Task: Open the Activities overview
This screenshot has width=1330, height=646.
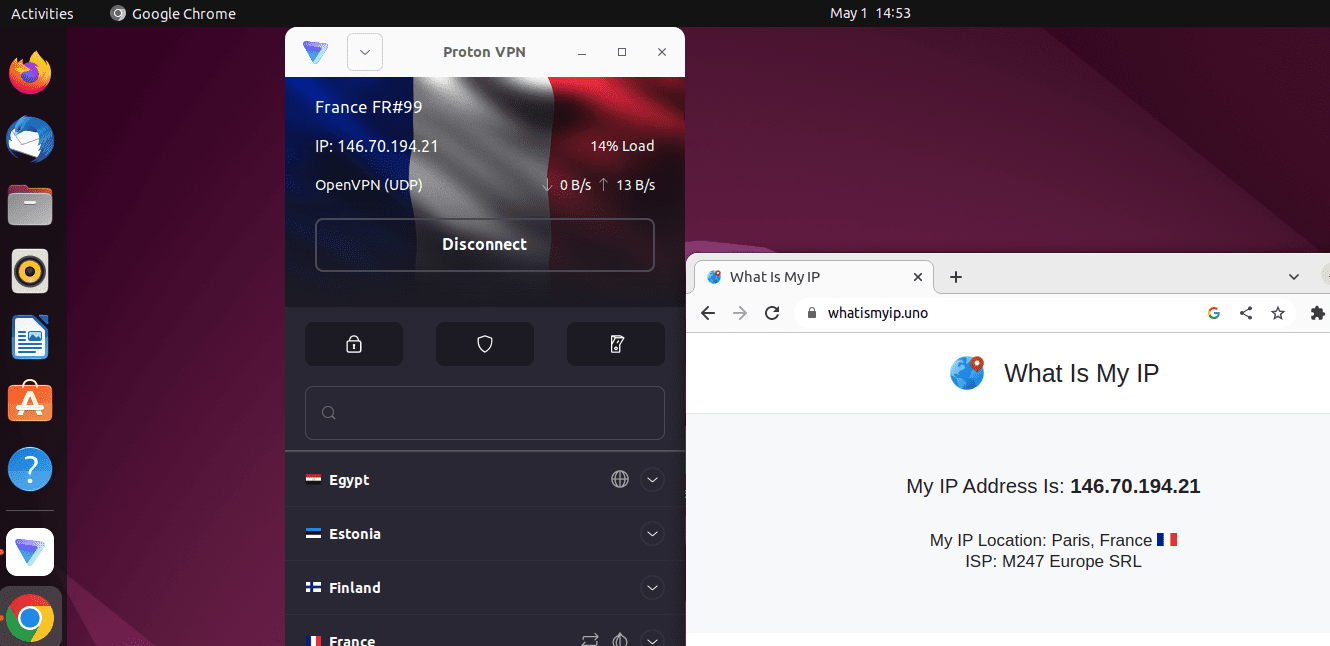Action: point(42,13)
